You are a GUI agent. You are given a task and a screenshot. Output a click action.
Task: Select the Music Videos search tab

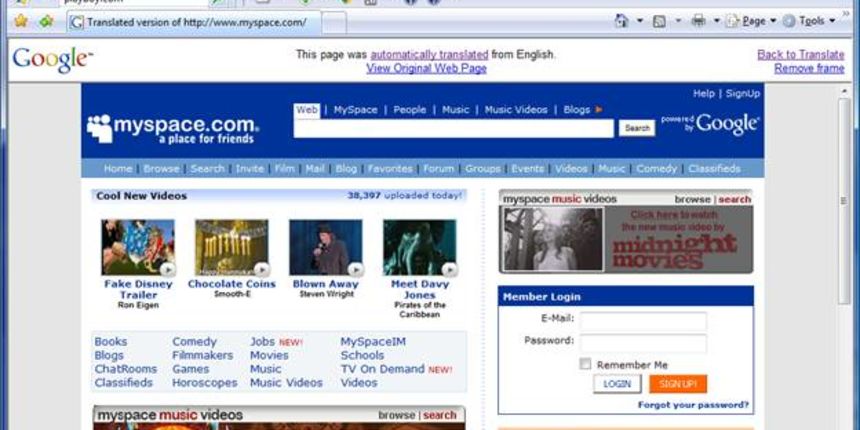click(516, 110)
